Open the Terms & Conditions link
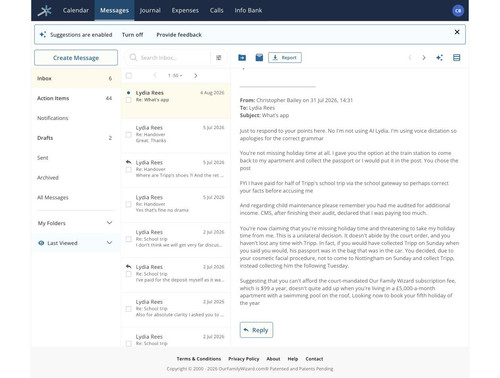 [199, 359]
